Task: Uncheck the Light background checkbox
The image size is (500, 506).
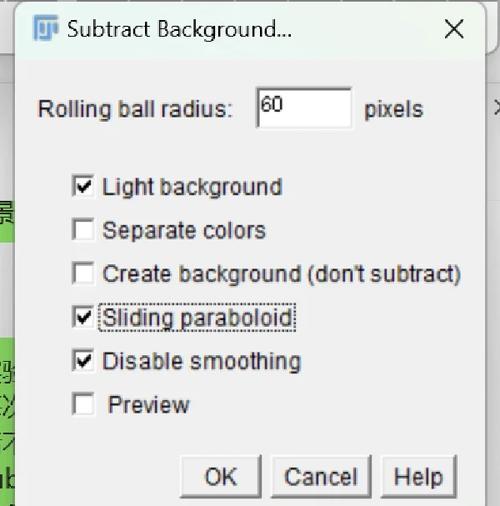Action: coord(83,186)
